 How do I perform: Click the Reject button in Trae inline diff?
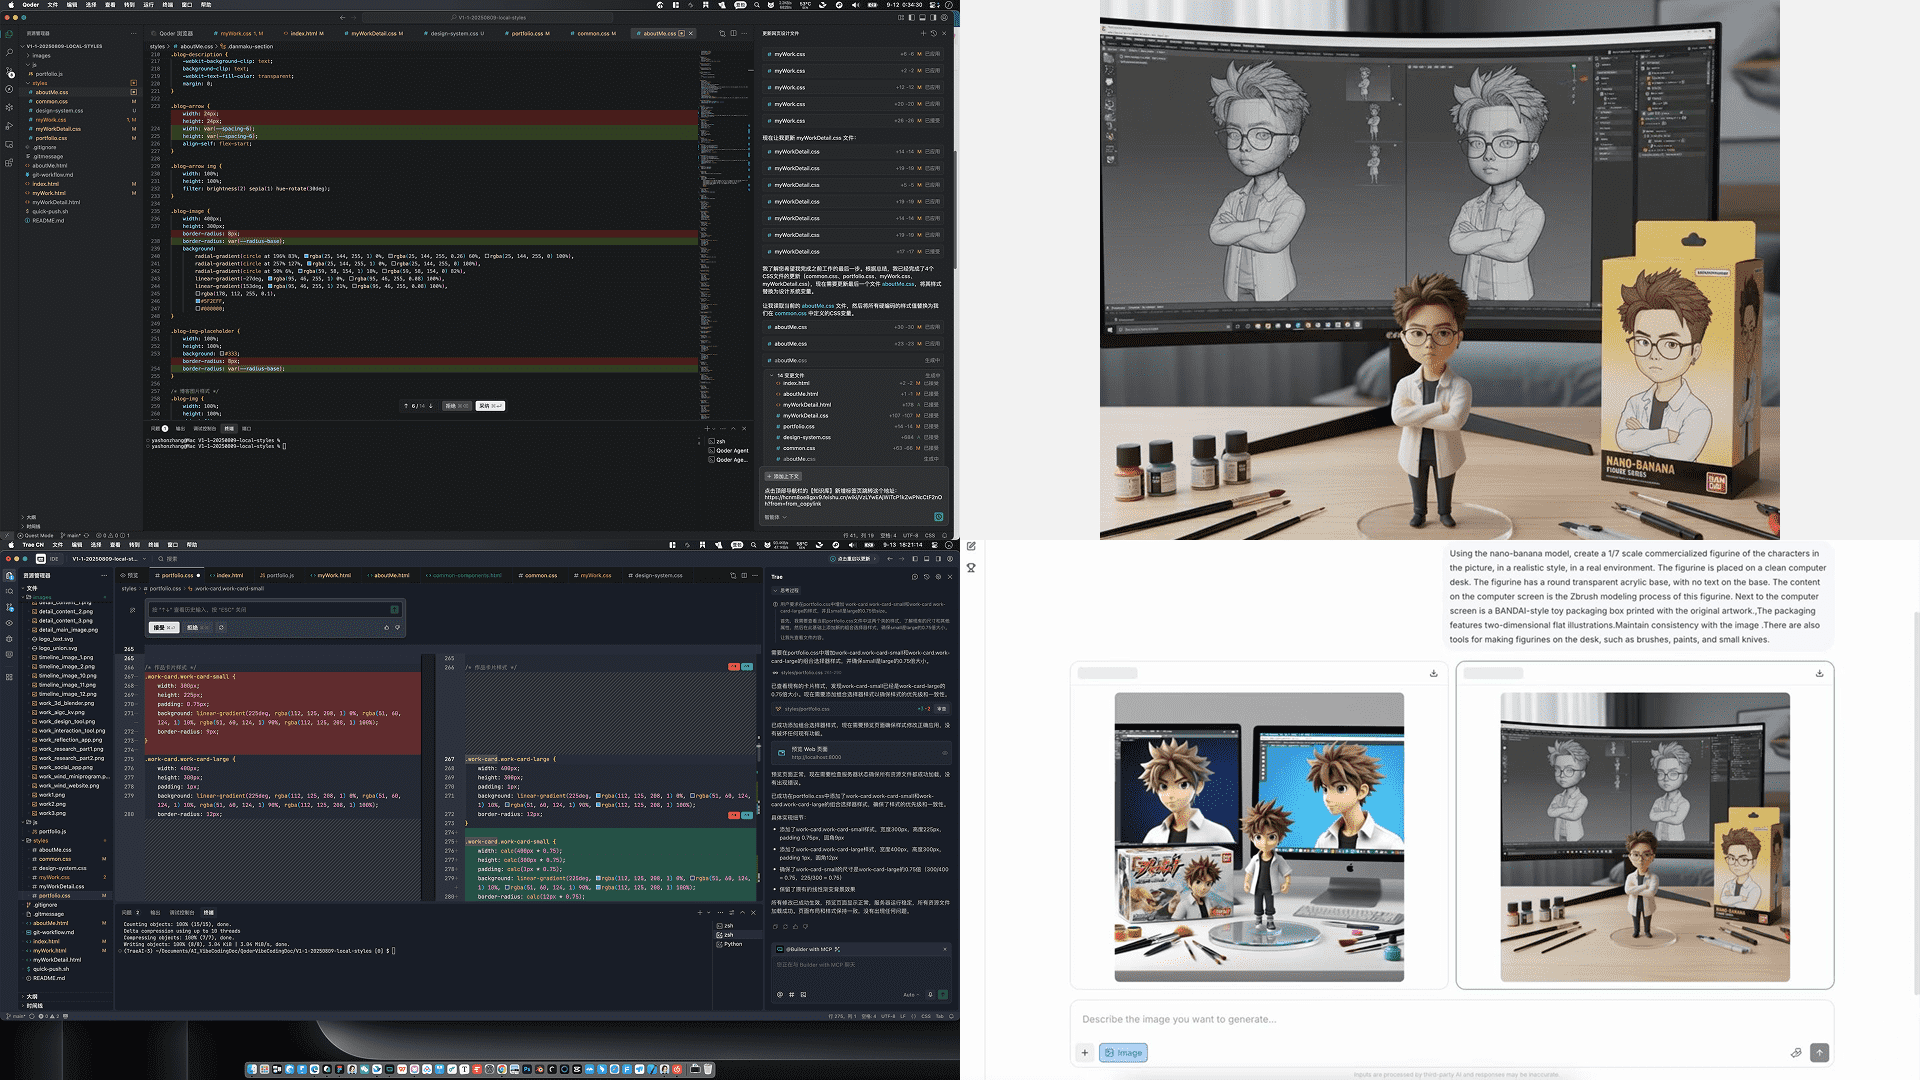[x=197, y=628]
